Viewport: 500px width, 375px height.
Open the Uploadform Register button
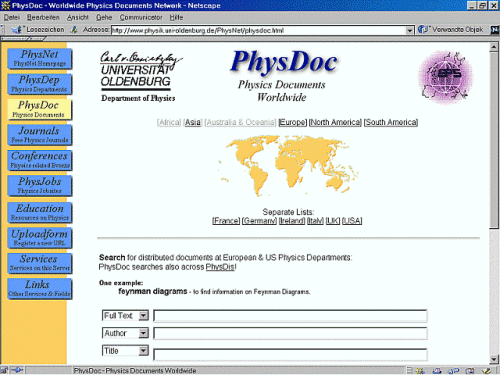pyautogui.click(x=40, y=238)
